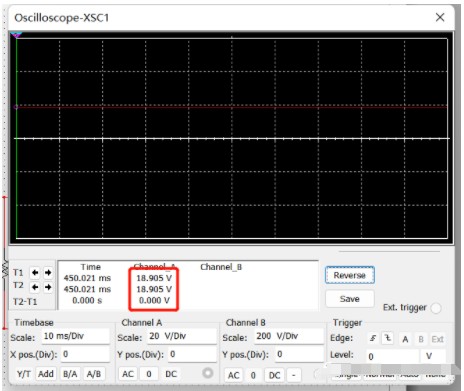Open the Timebase Scale field 10 ms/Div

[x=76, y=336]
